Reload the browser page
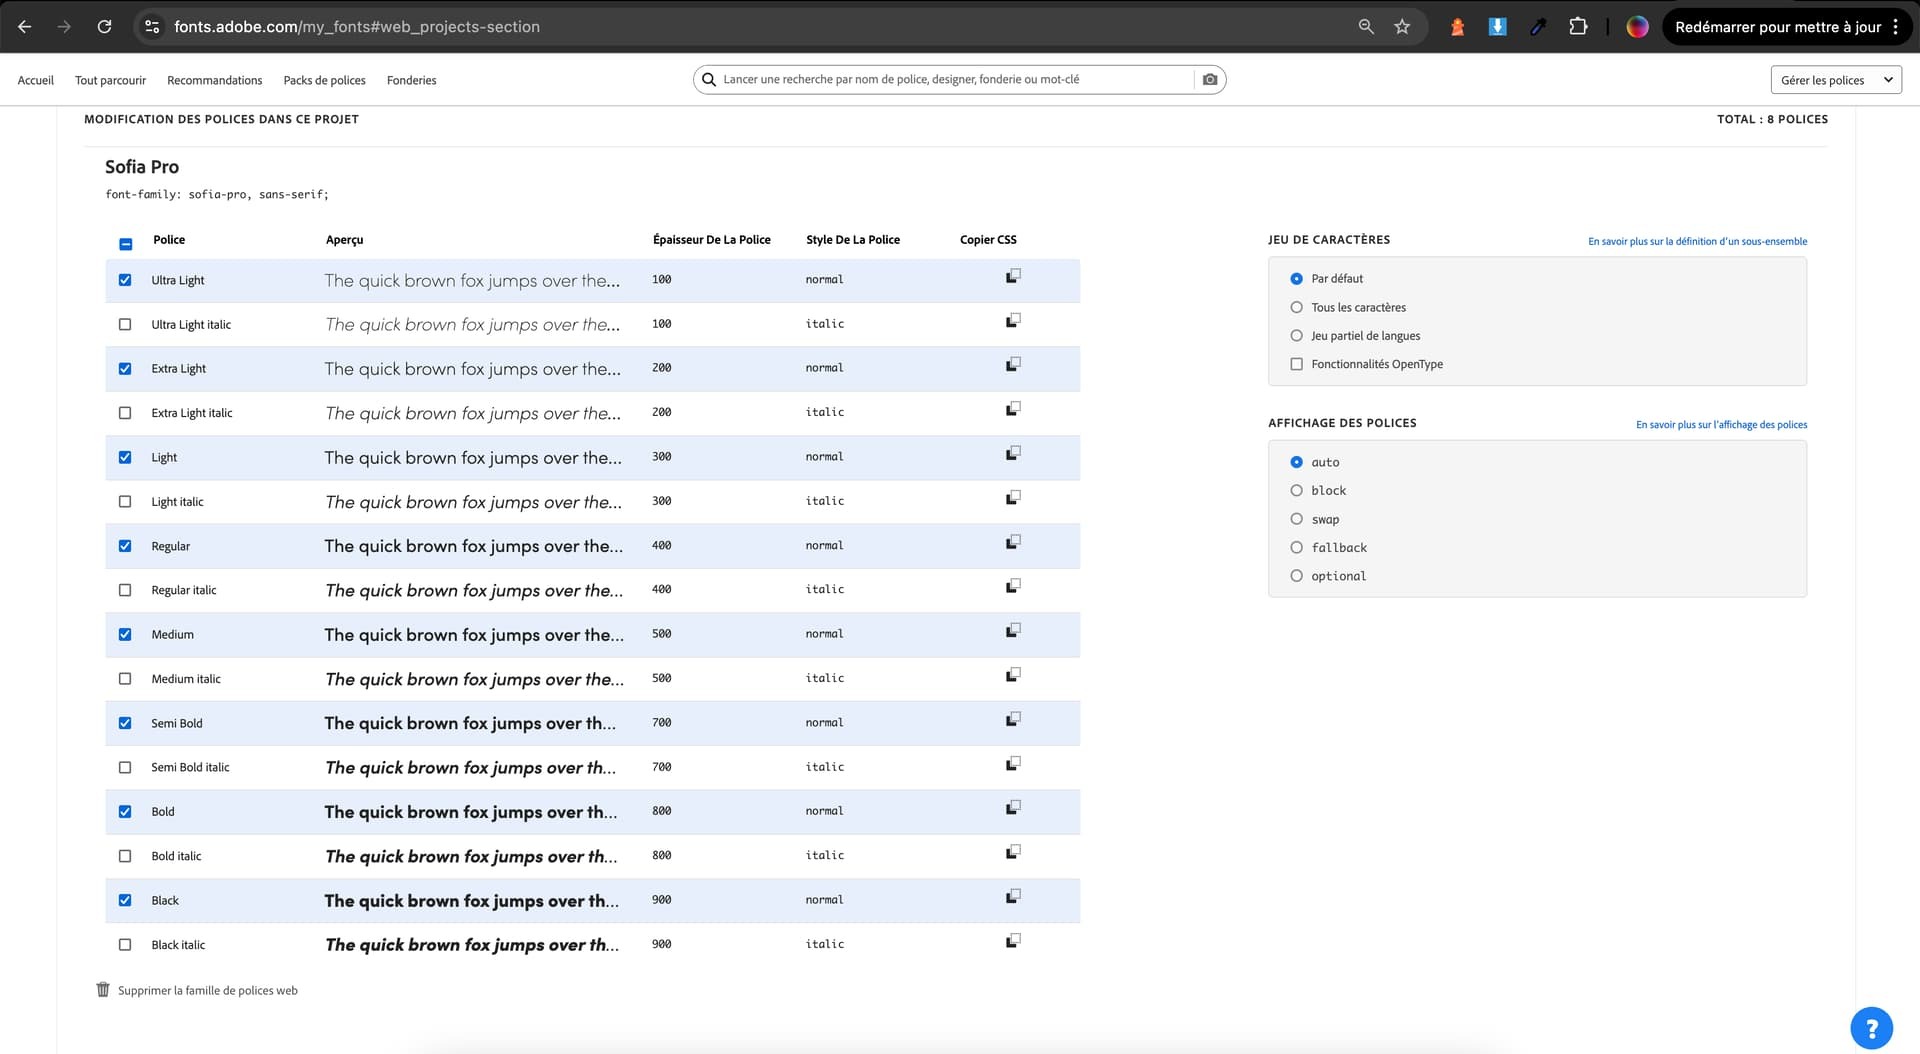This screenshot has width=1920, height=1054. pyautogui.click(x=104, y=27)
